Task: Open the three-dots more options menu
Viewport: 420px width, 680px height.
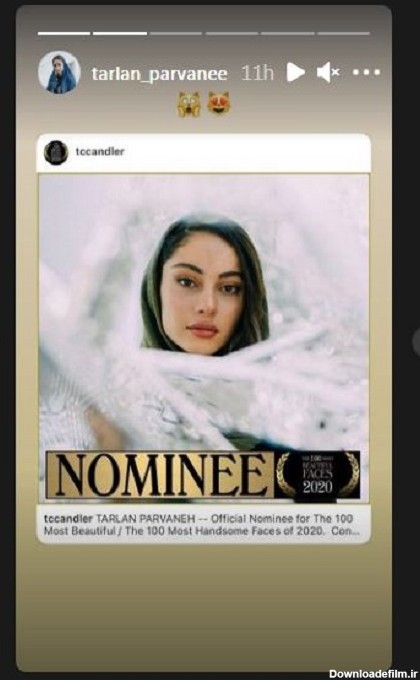Action: (x=366, y=72)
